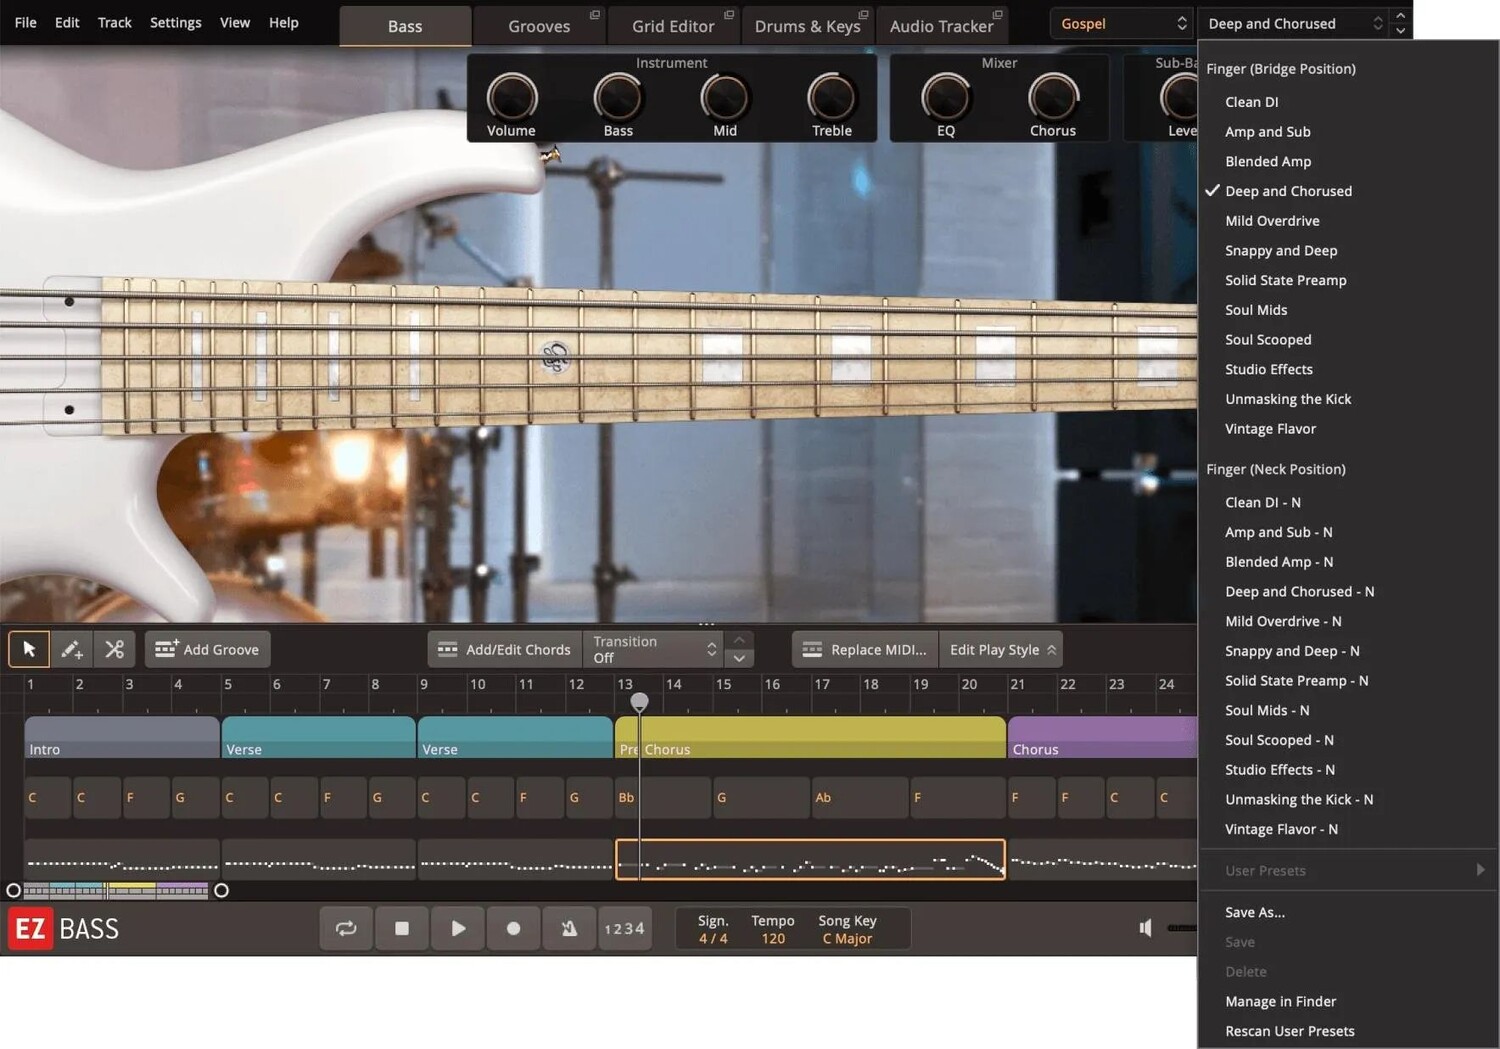Detach the Audio Tracker pop-out icon
Image resolution: width=1500 pixels, height=1049 pixels.
click(x=997, y=15)
